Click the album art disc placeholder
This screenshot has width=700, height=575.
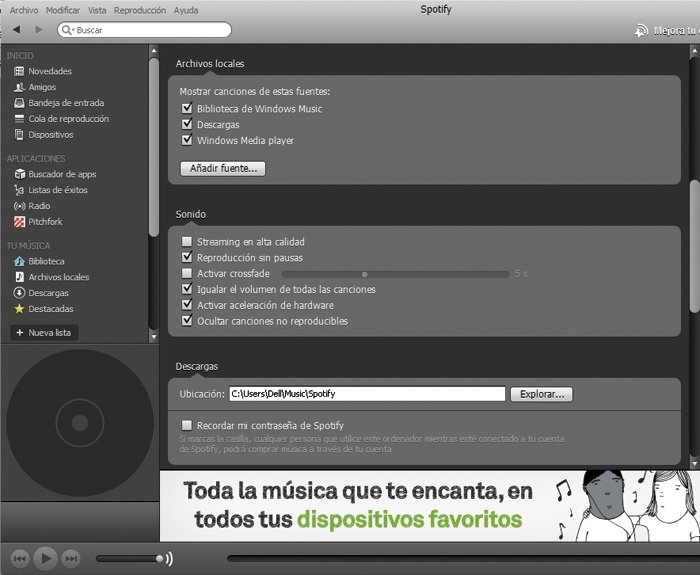[x=80, y=422]
